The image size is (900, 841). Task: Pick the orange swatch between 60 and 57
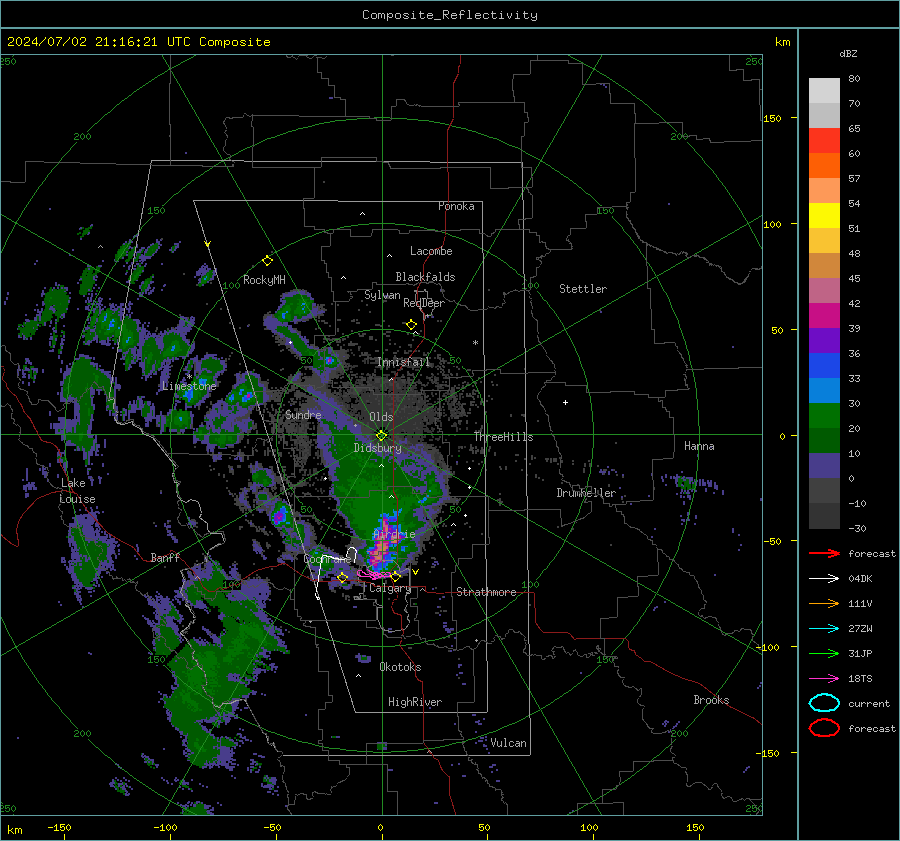(824, 166)
